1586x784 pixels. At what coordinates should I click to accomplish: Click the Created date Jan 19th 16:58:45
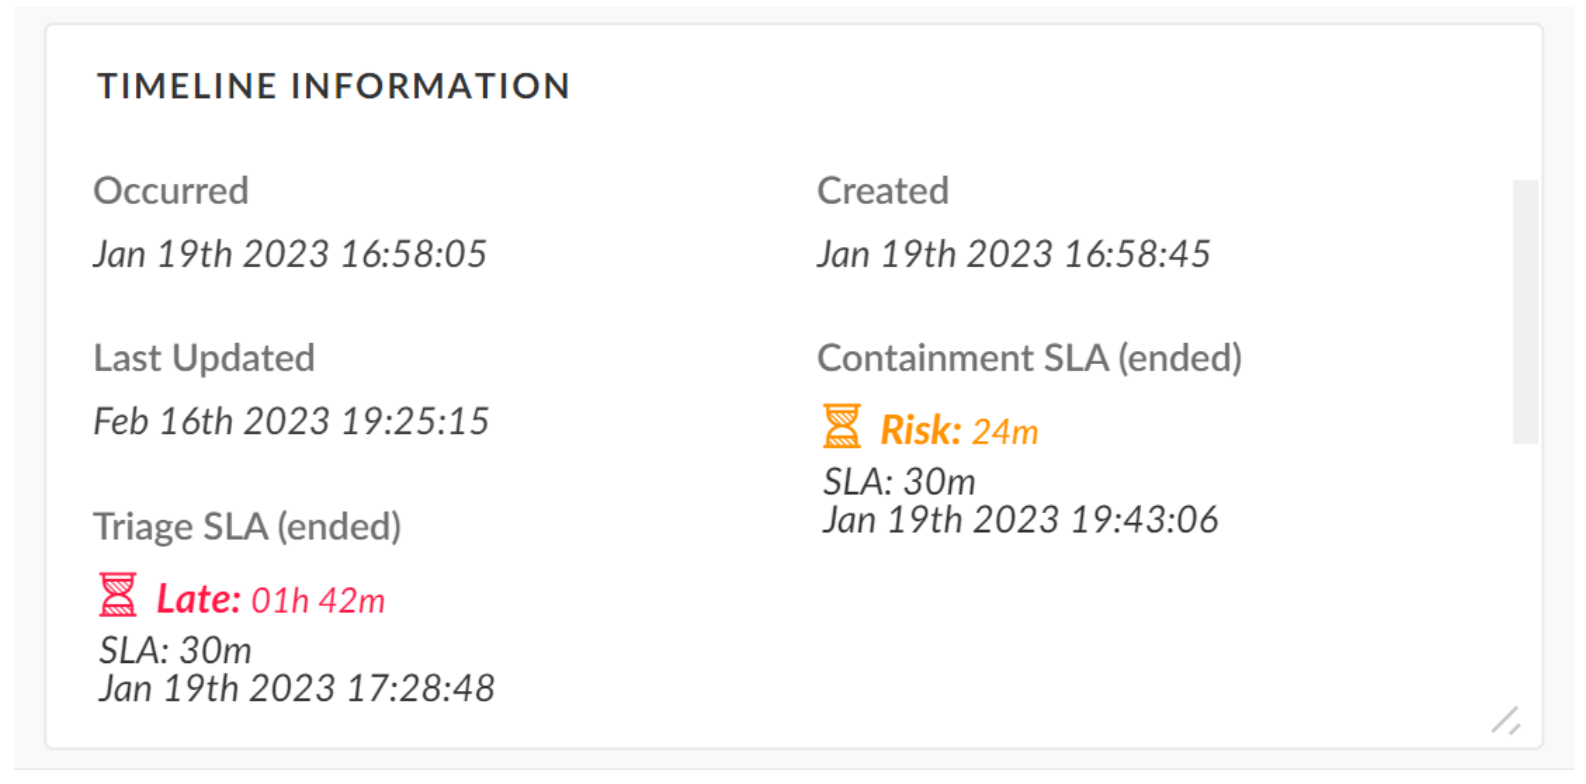[1013, 254]
